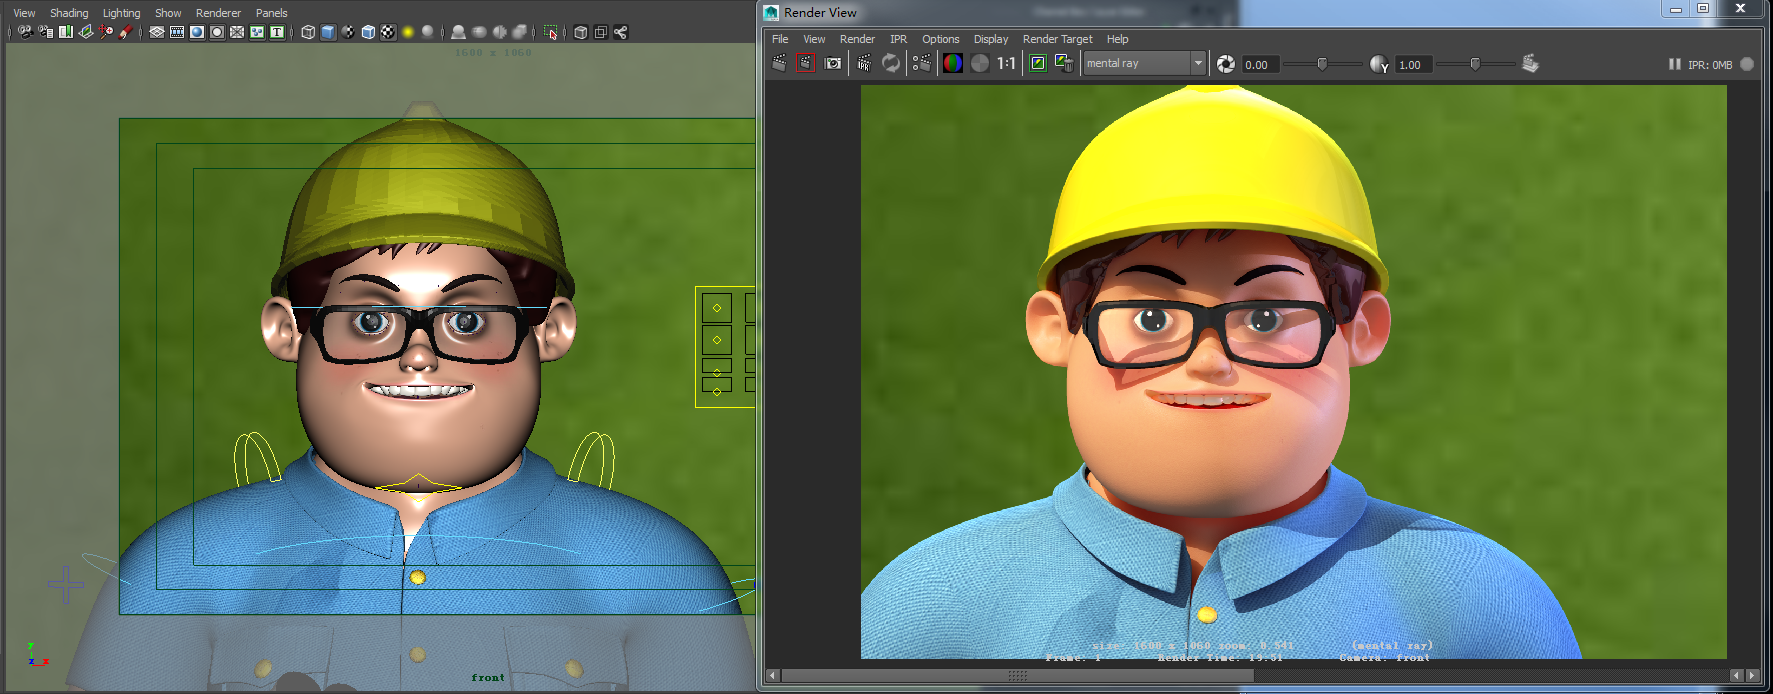Viewport: 1773px width, 694px height.
Task: Toggle the Safe Title display
Action: pyautogui.click(x=277, y=32)
